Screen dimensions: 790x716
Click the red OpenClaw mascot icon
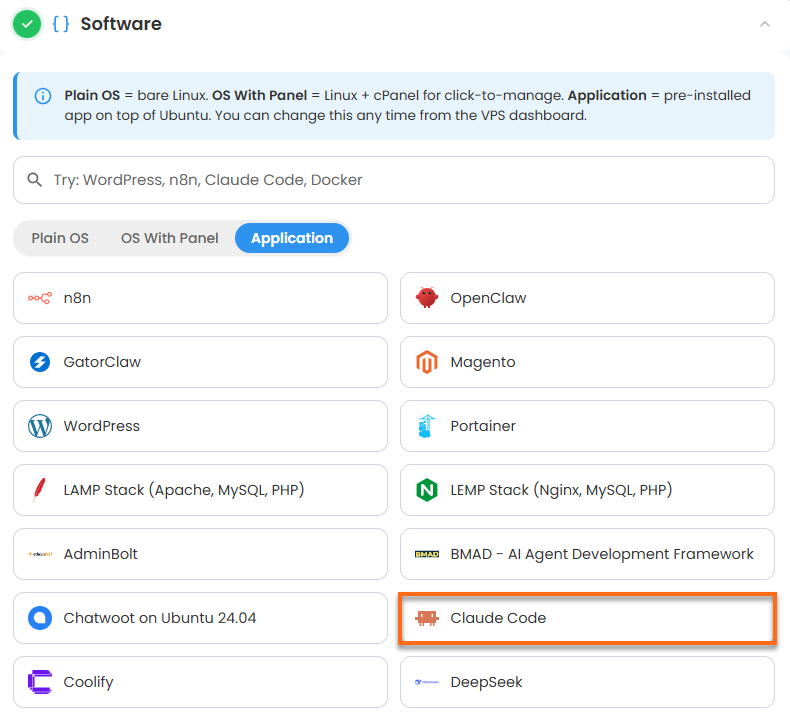427,298
